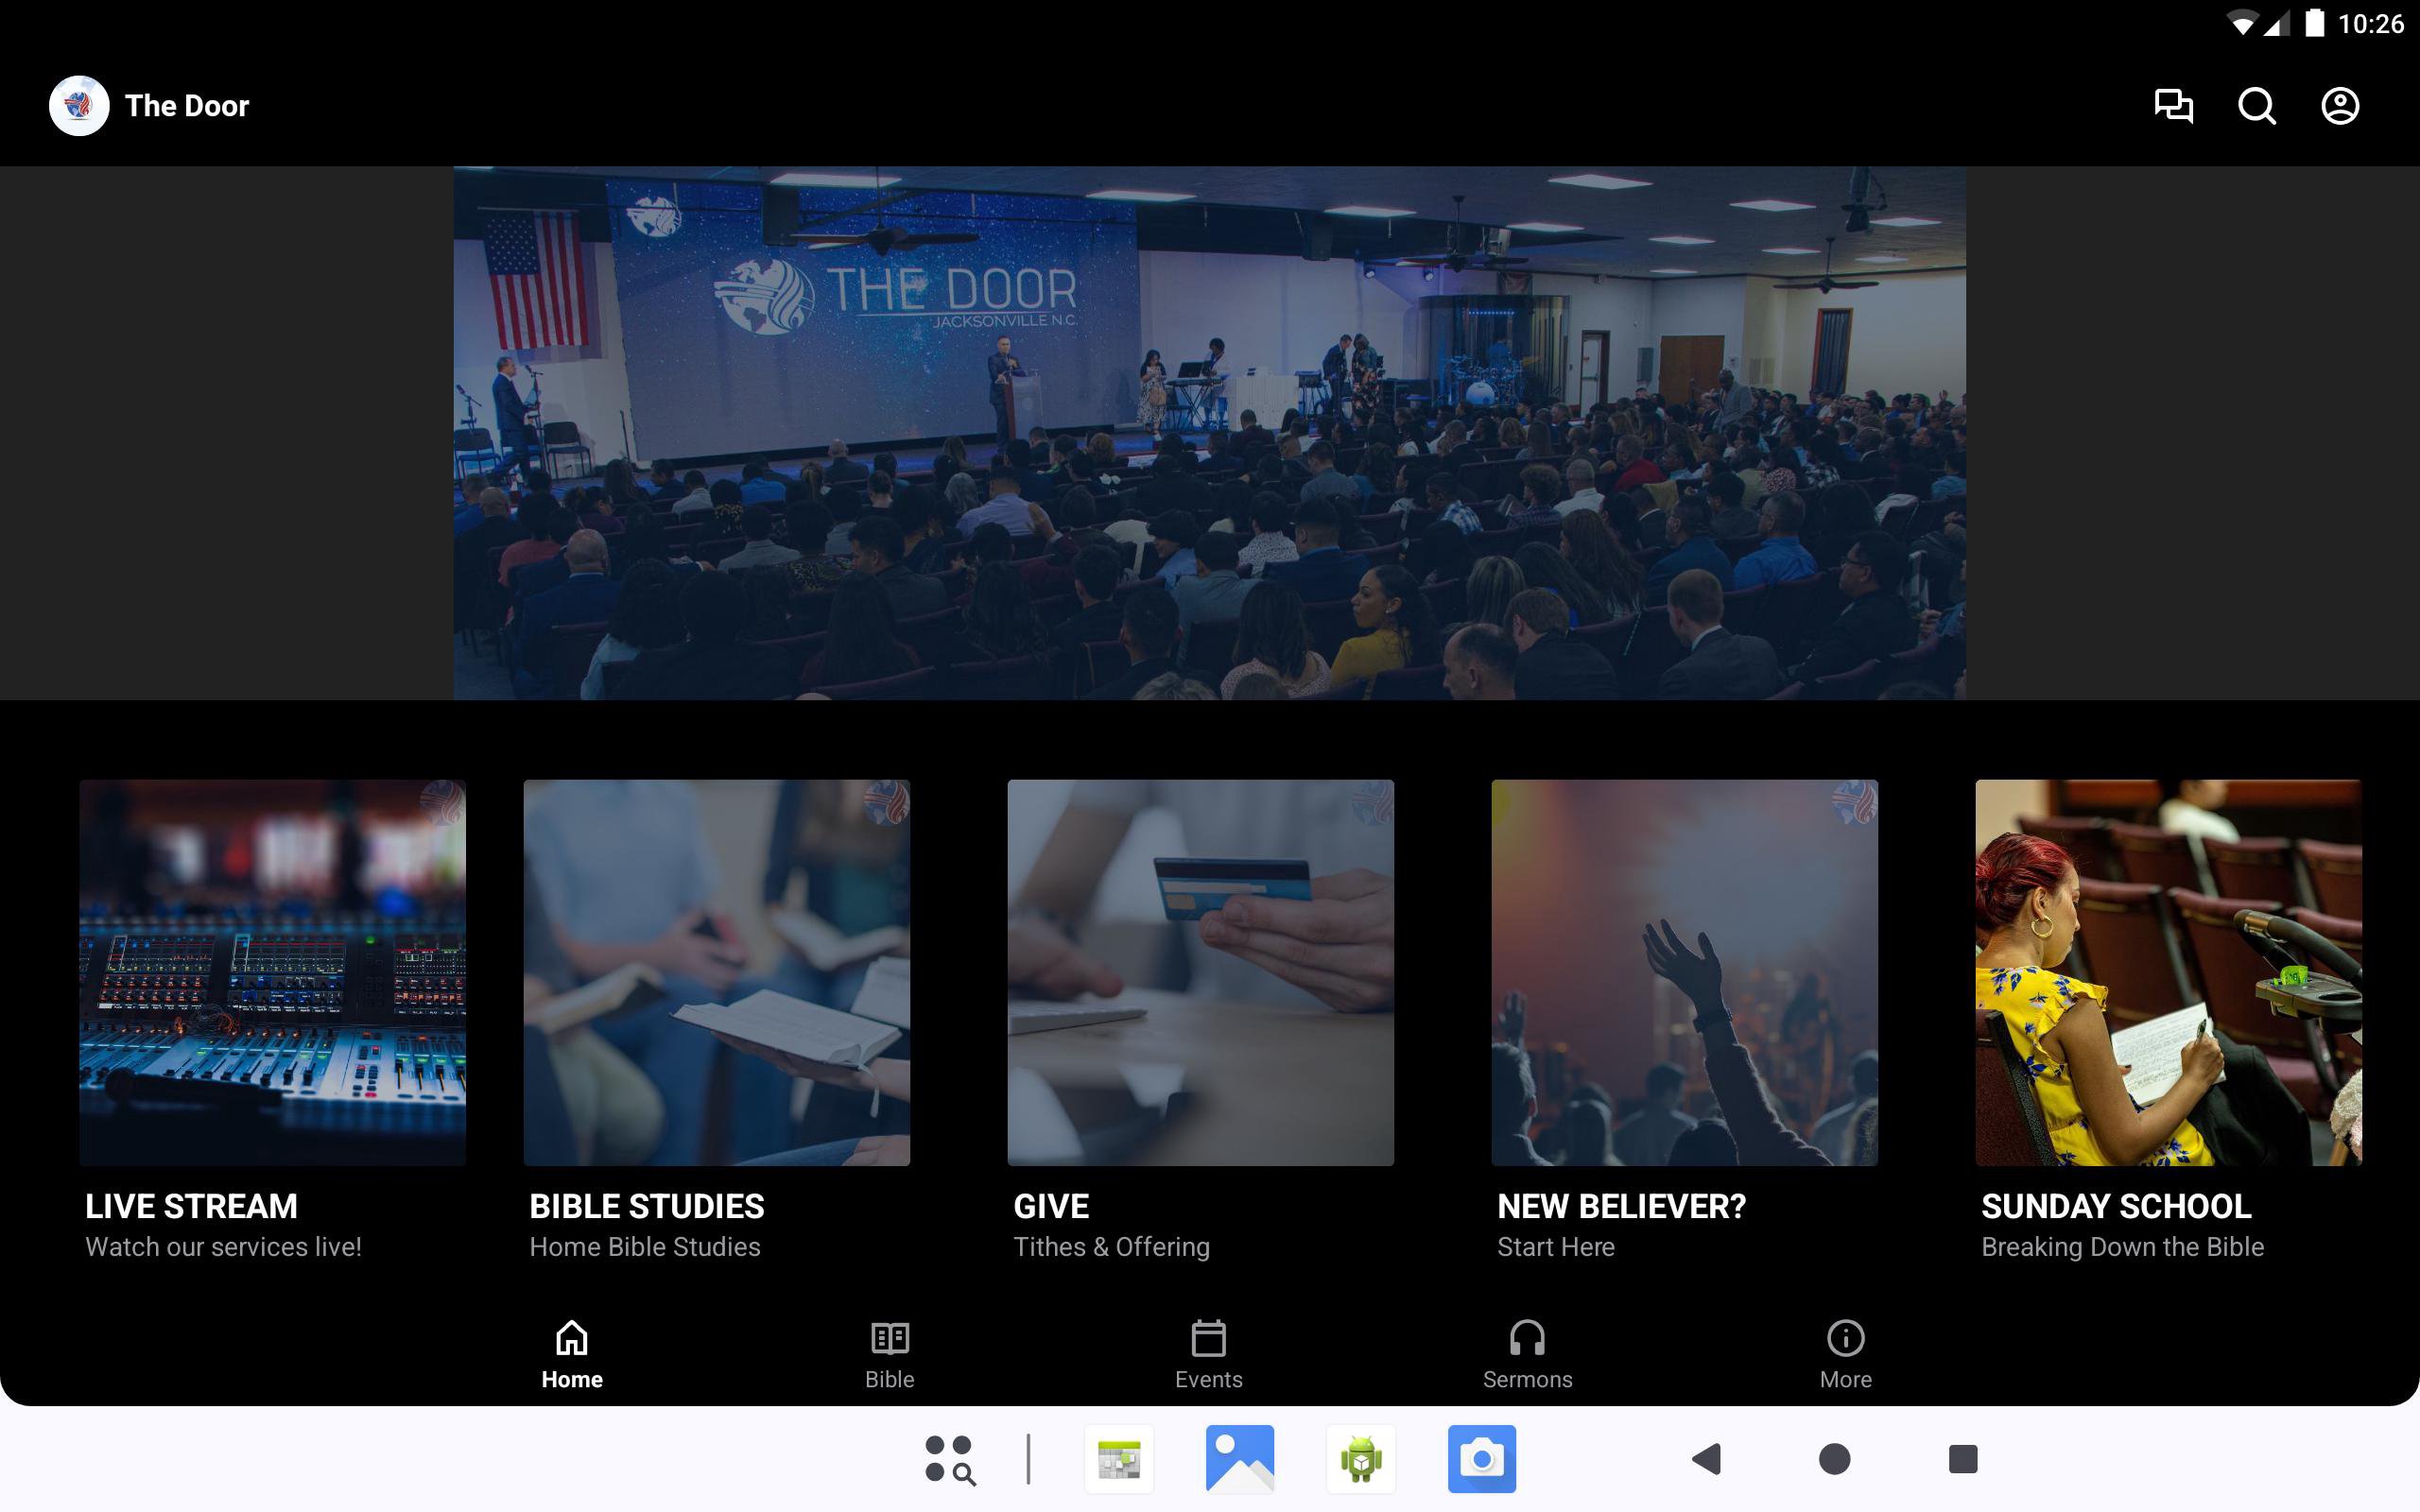Open the camera app in taskbar
Screen dimensions: 2420x1512
tap(1481, 1459)
